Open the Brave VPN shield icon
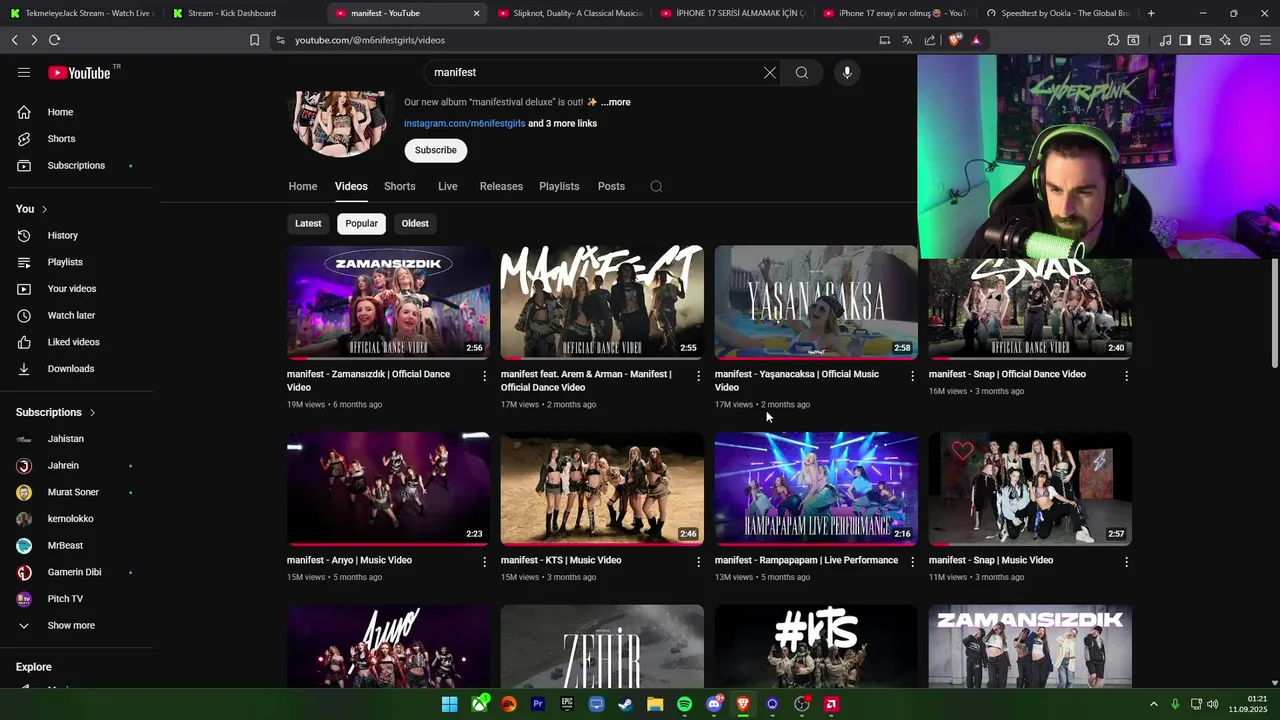Viewport: 1280px width, 720px height. [1245, 40]
